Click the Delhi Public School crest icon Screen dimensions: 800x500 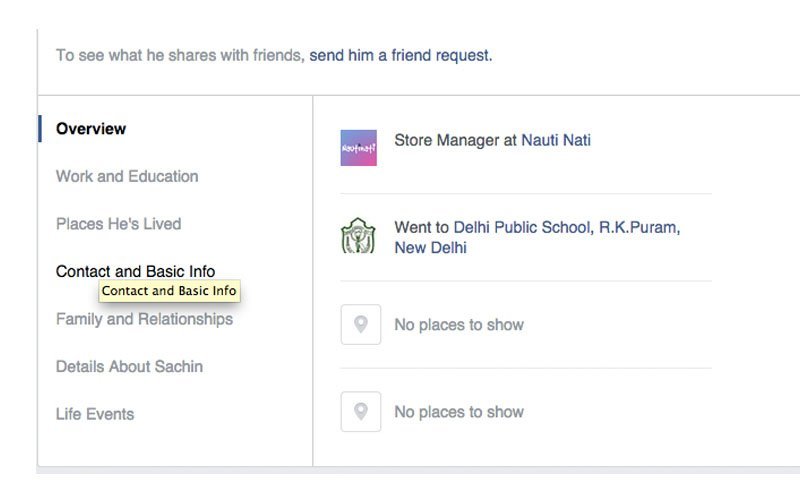358,235
